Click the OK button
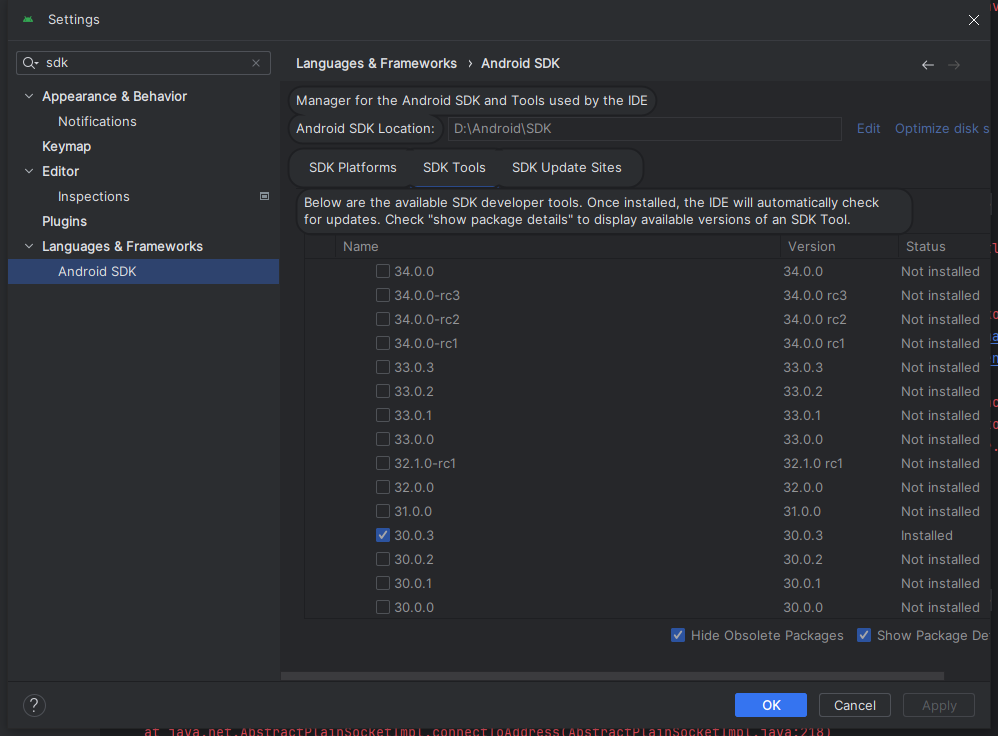998x736 pixels. click(x=770, y=705)
